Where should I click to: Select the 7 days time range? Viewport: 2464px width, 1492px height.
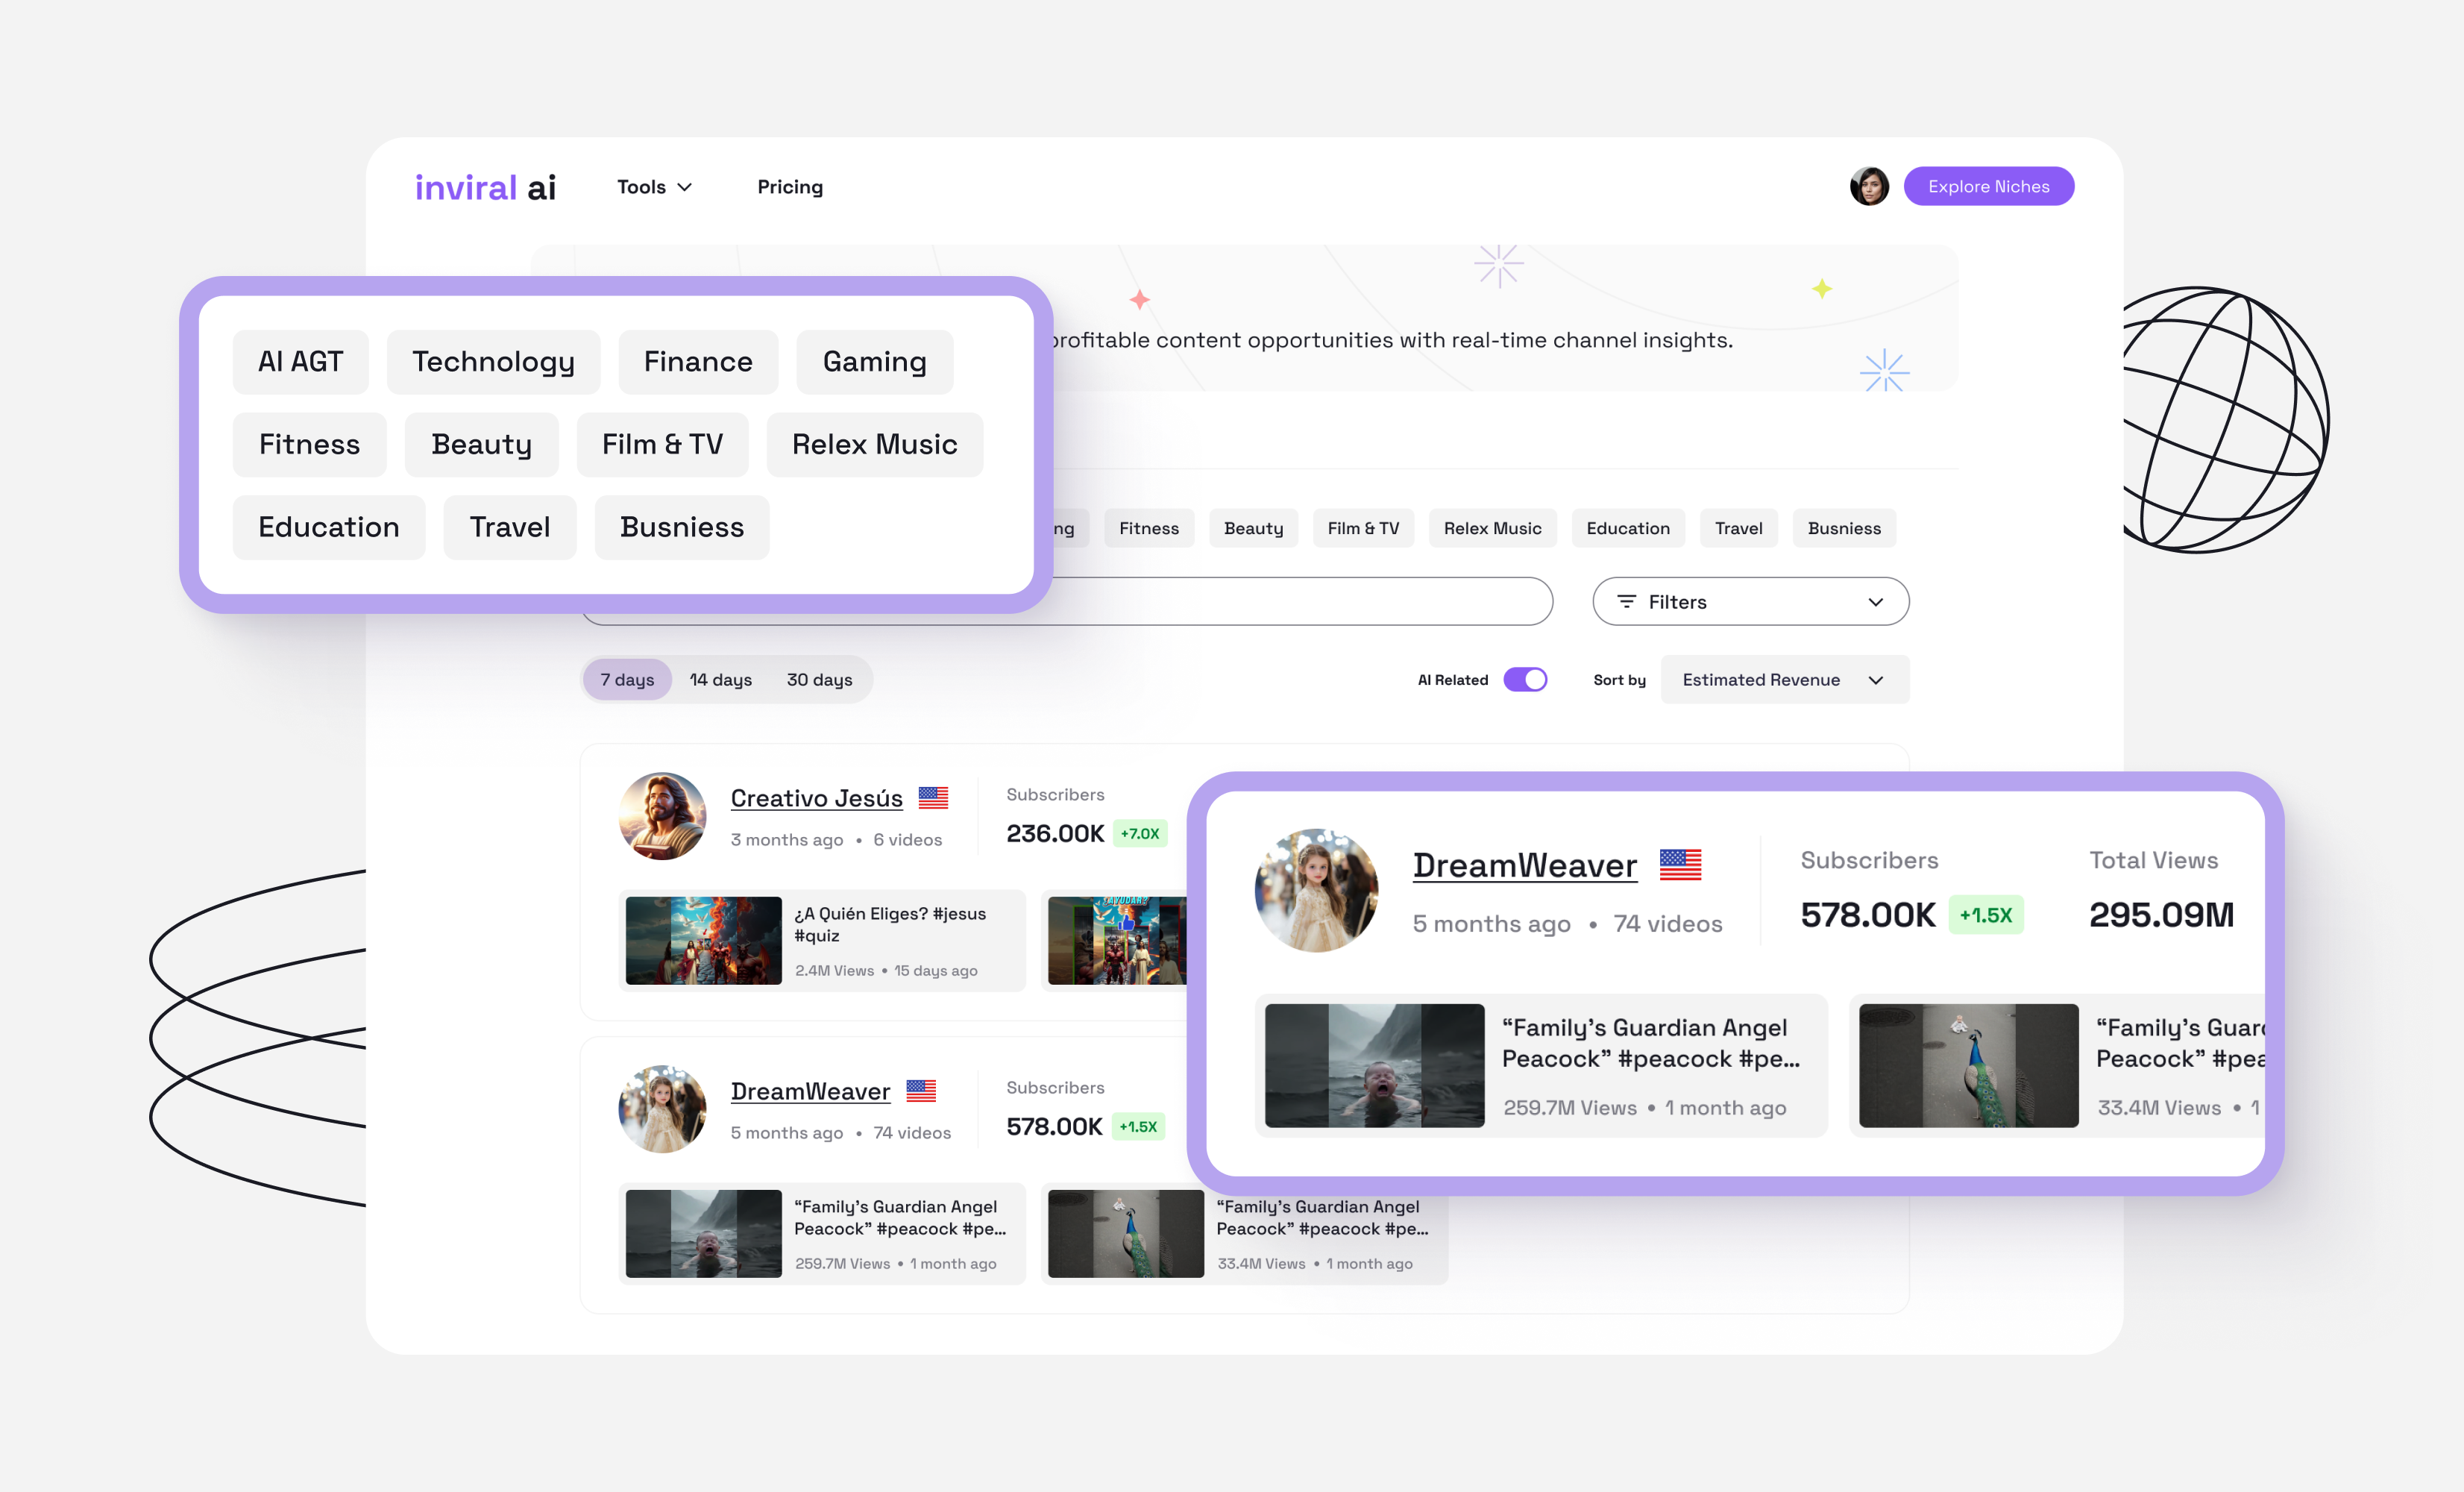(x=627, y=680)
